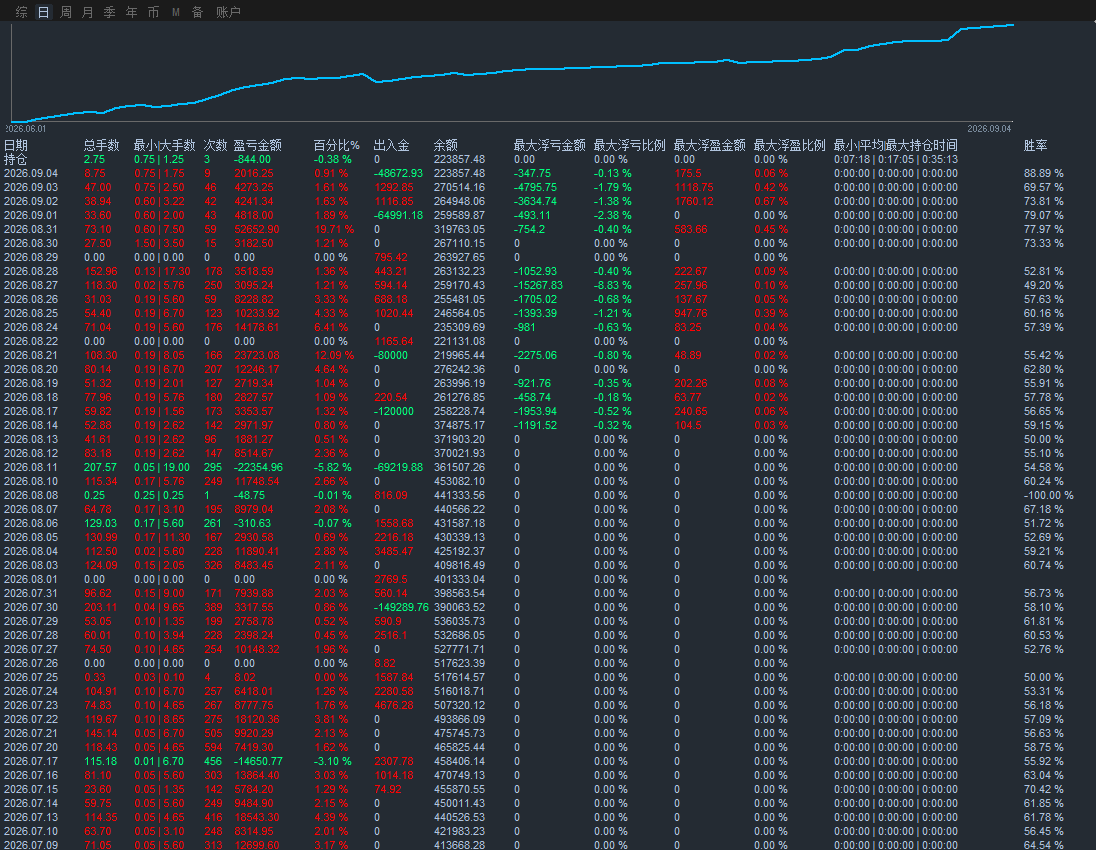This screenshot has width=1096, height=850.
Task: Open the 季 quarterly tab
Action: click(110, 12)
